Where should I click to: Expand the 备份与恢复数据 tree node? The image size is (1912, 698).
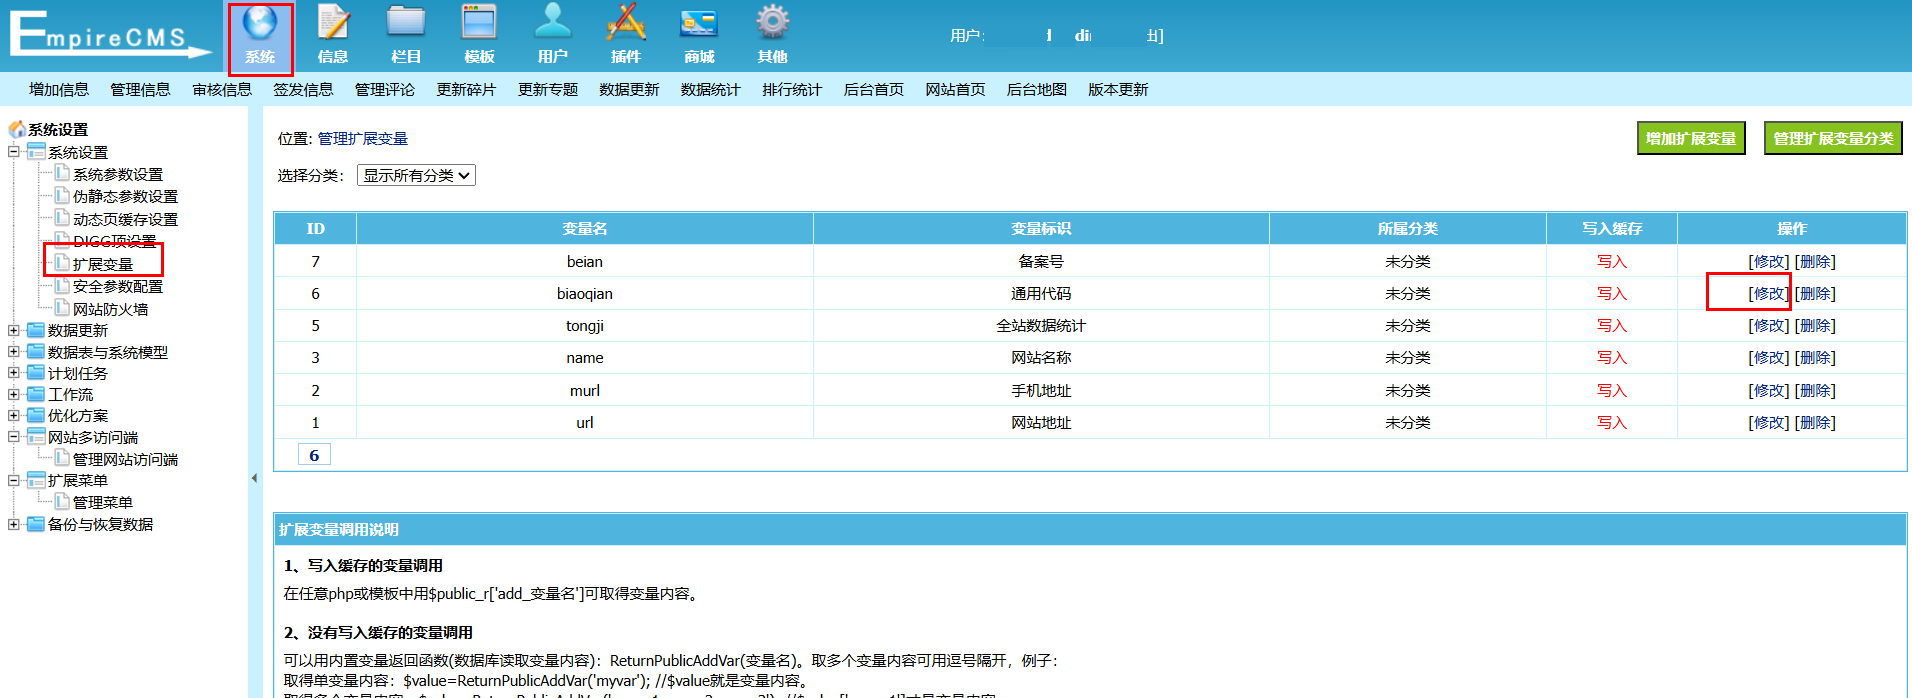pos(14,524)
